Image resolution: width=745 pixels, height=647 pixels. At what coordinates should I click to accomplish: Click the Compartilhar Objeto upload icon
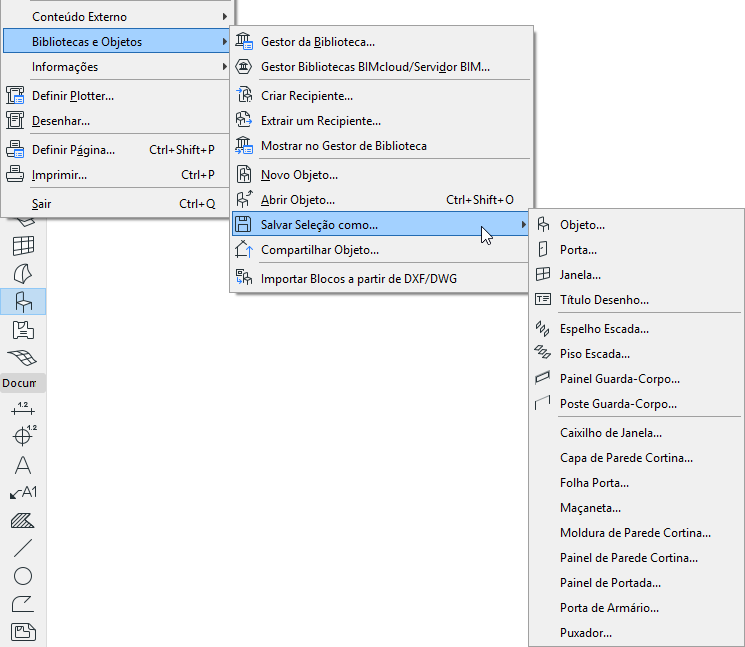click(244, 249)
